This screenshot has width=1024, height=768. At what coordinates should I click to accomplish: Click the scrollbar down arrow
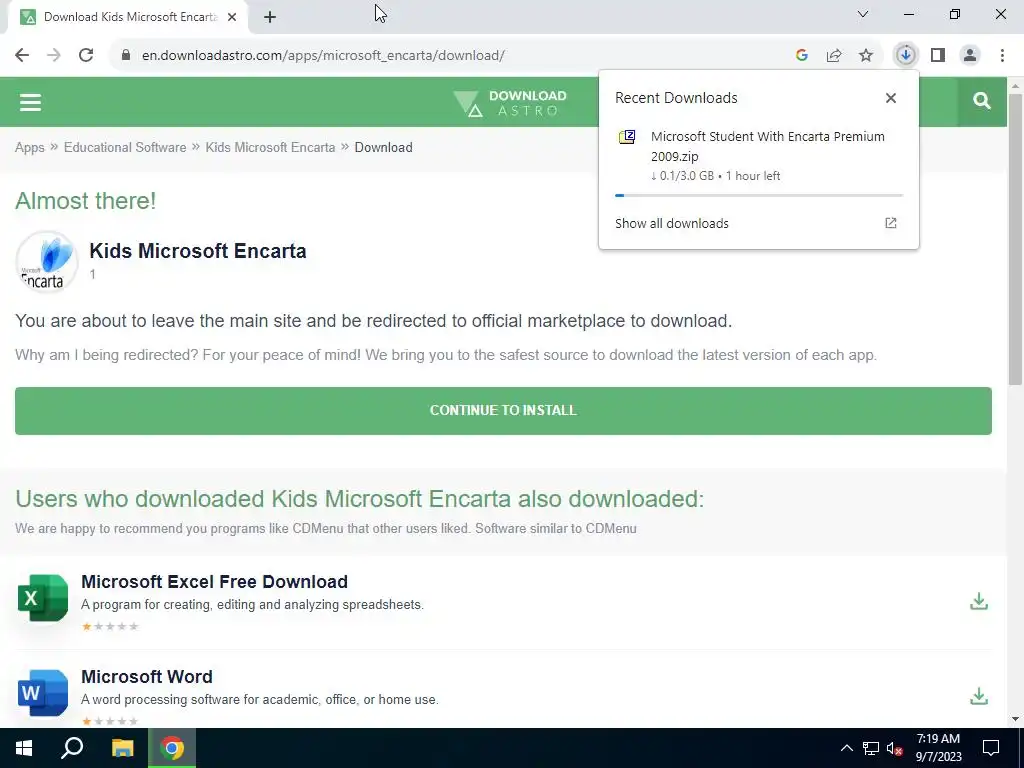(x=1015, y=719)
